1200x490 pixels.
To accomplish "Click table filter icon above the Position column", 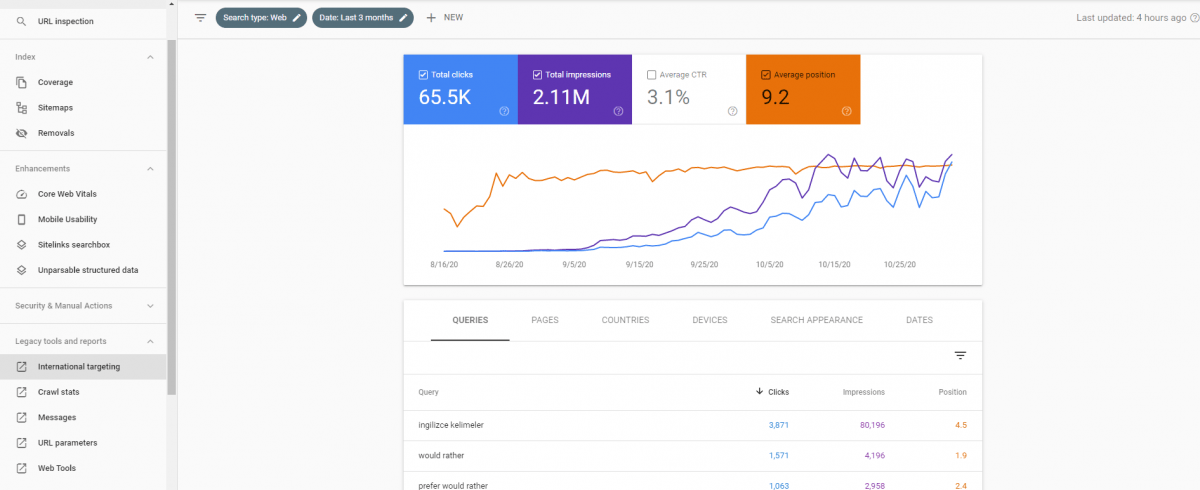I will point(960,355).
